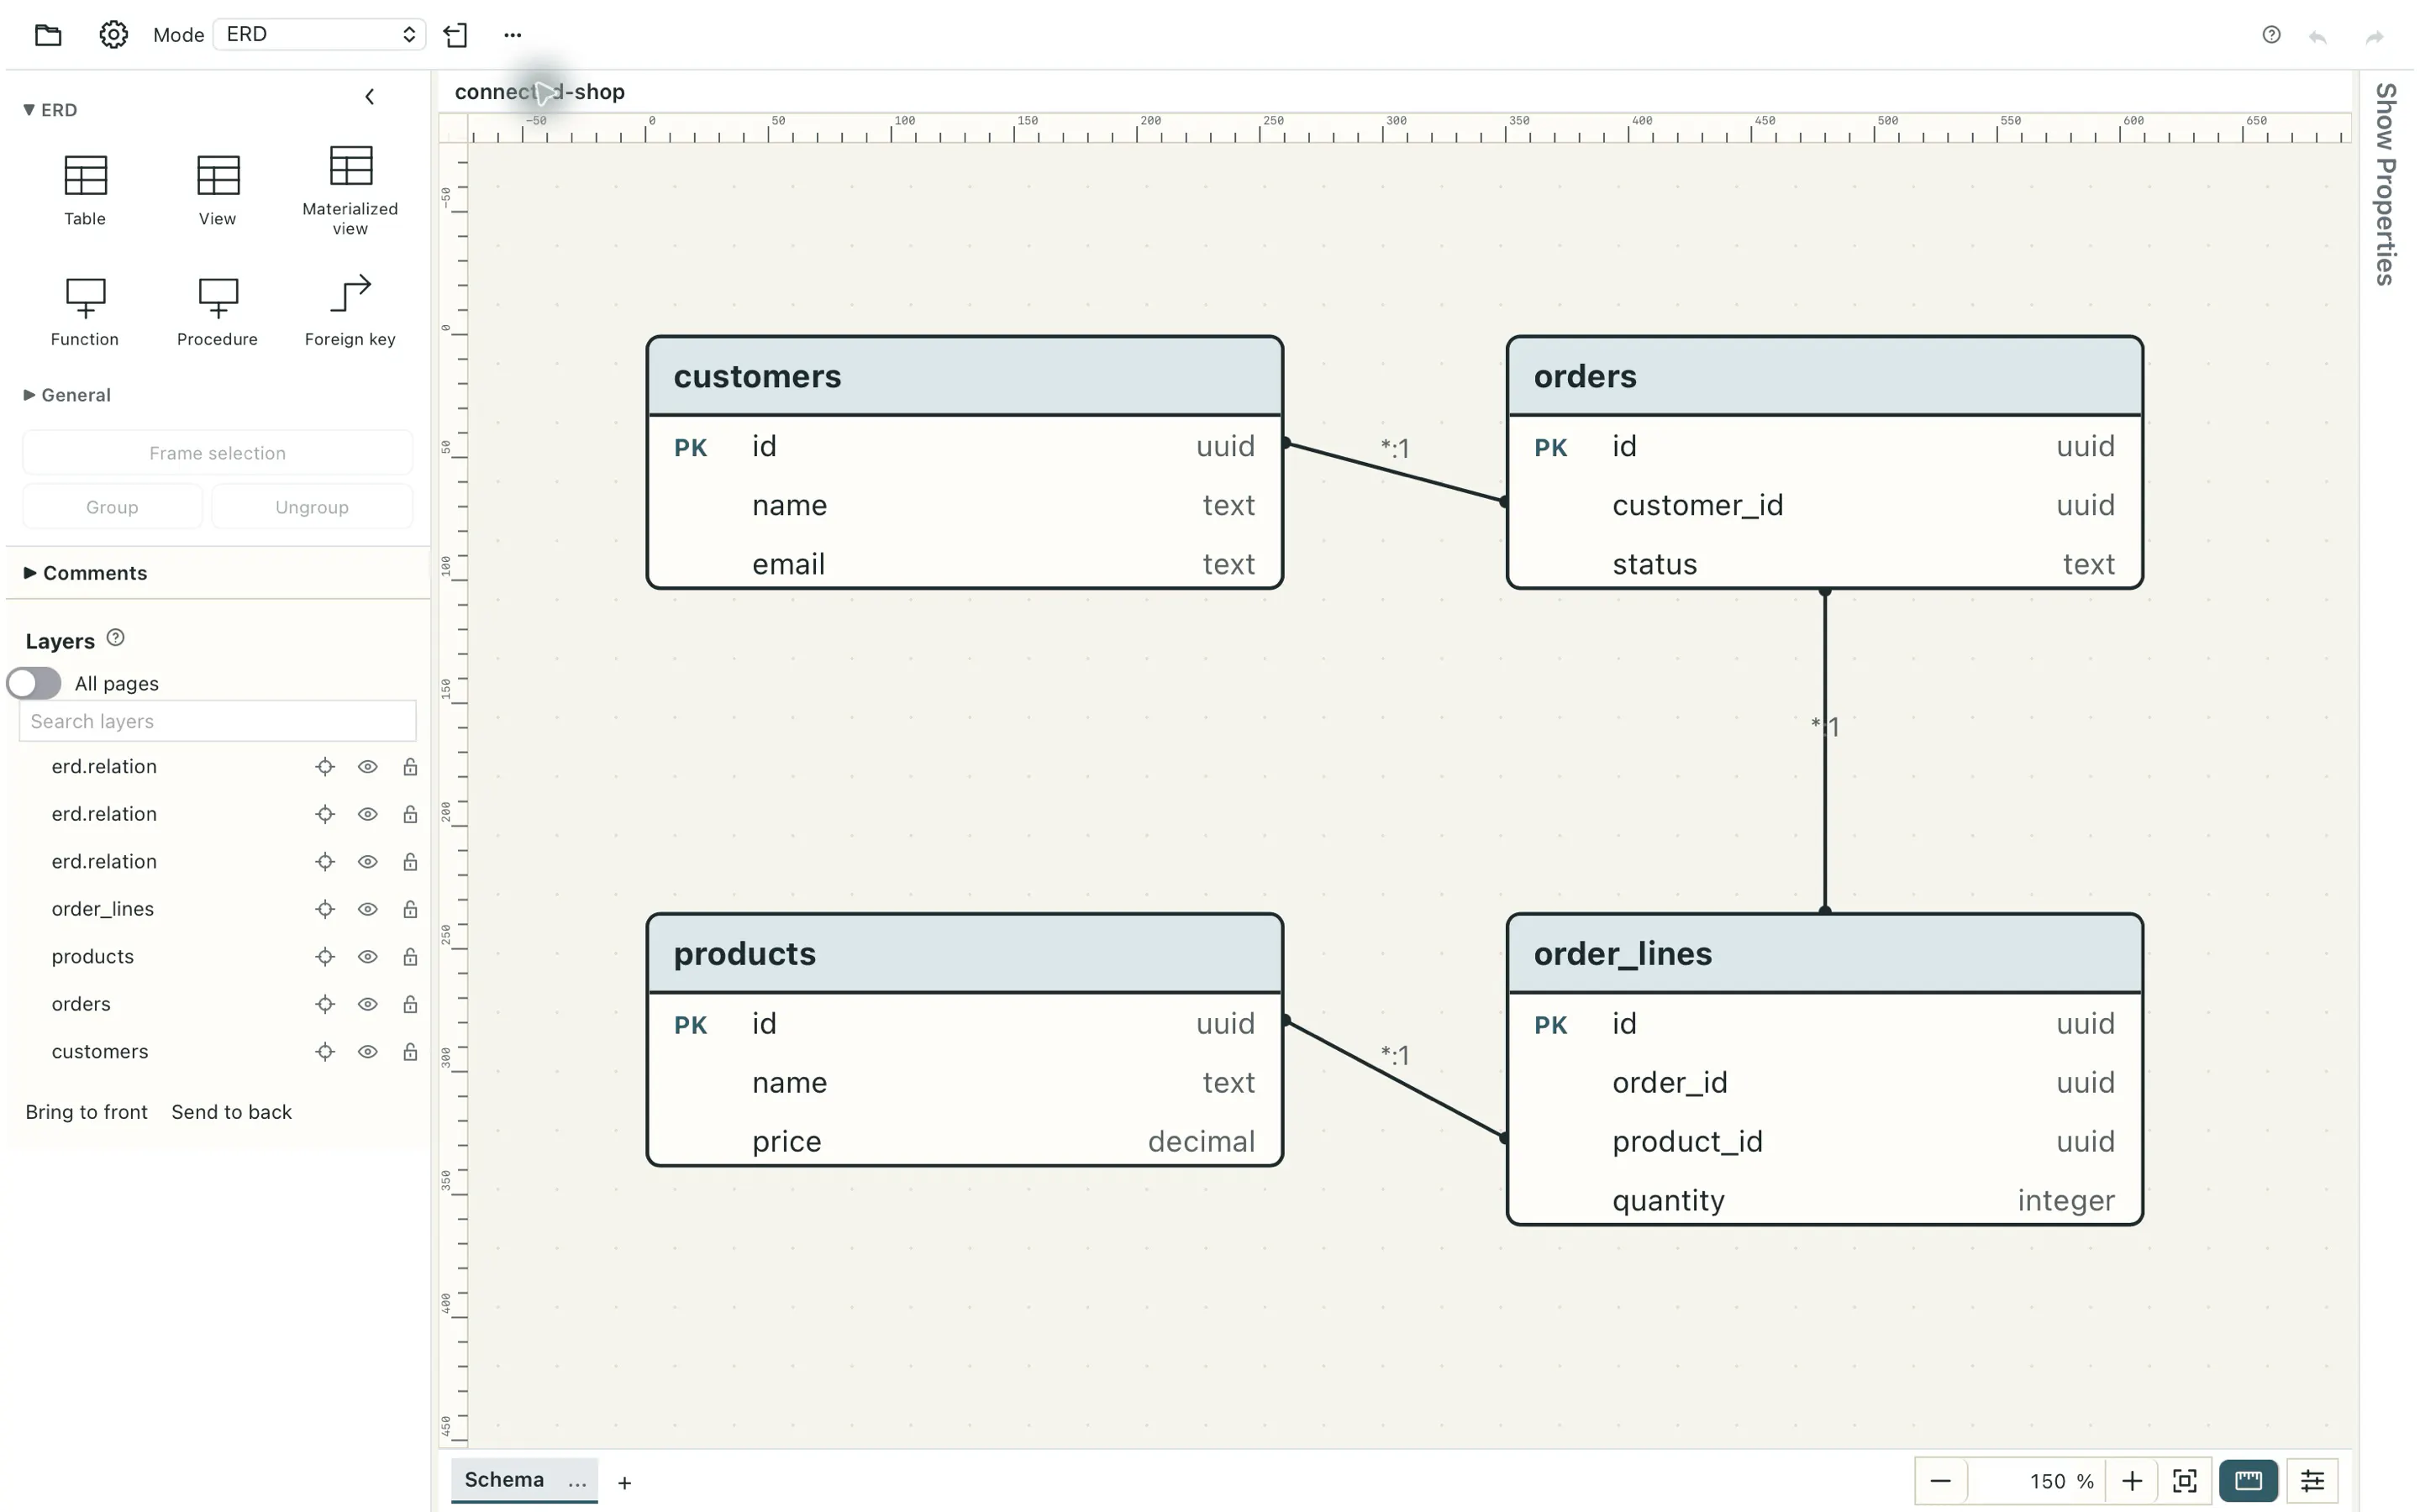Click the undo arrow

[x=2317, y=37]
